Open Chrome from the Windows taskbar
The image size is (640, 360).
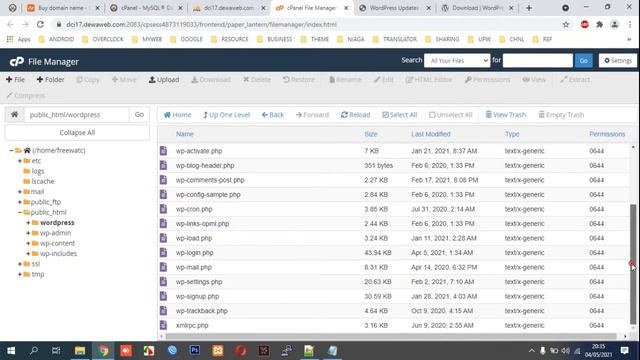pos(103,351)
